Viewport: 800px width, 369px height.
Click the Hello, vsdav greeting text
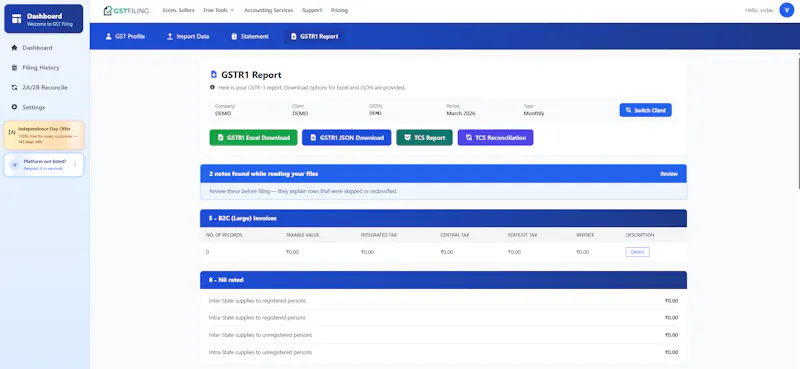(759, 10)
